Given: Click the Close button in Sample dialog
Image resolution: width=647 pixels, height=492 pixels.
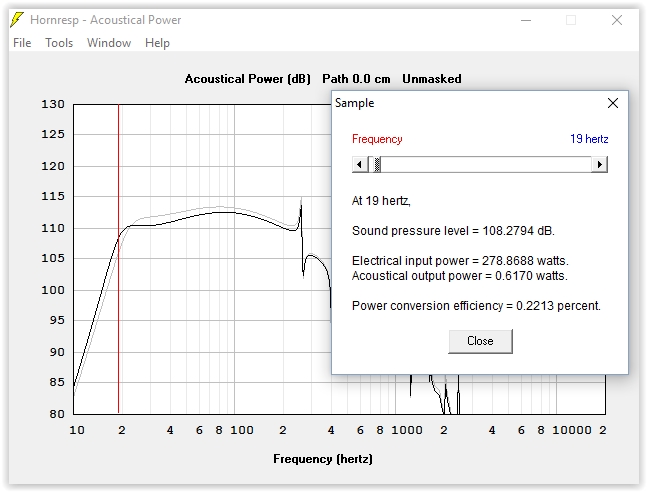Looking at the screenshot, I should tap(480, 341).
